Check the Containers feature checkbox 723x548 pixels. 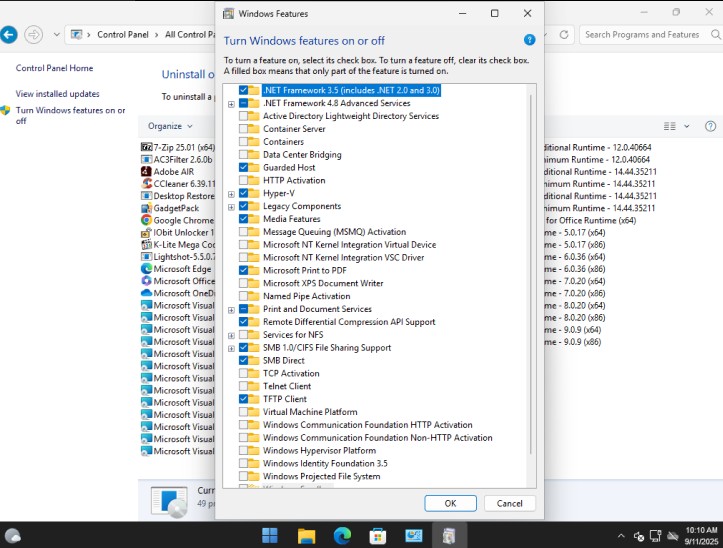pos(243,142)
